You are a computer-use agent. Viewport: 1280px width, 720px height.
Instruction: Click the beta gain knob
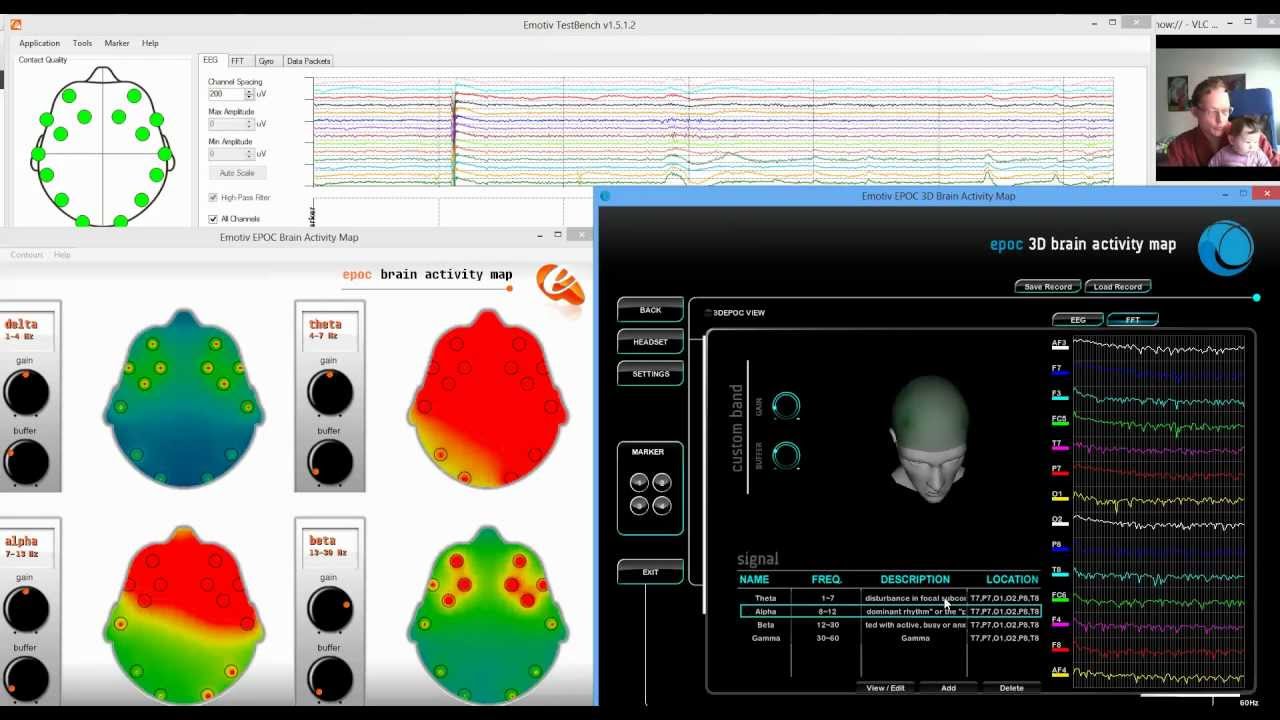[x=330, y=609]
